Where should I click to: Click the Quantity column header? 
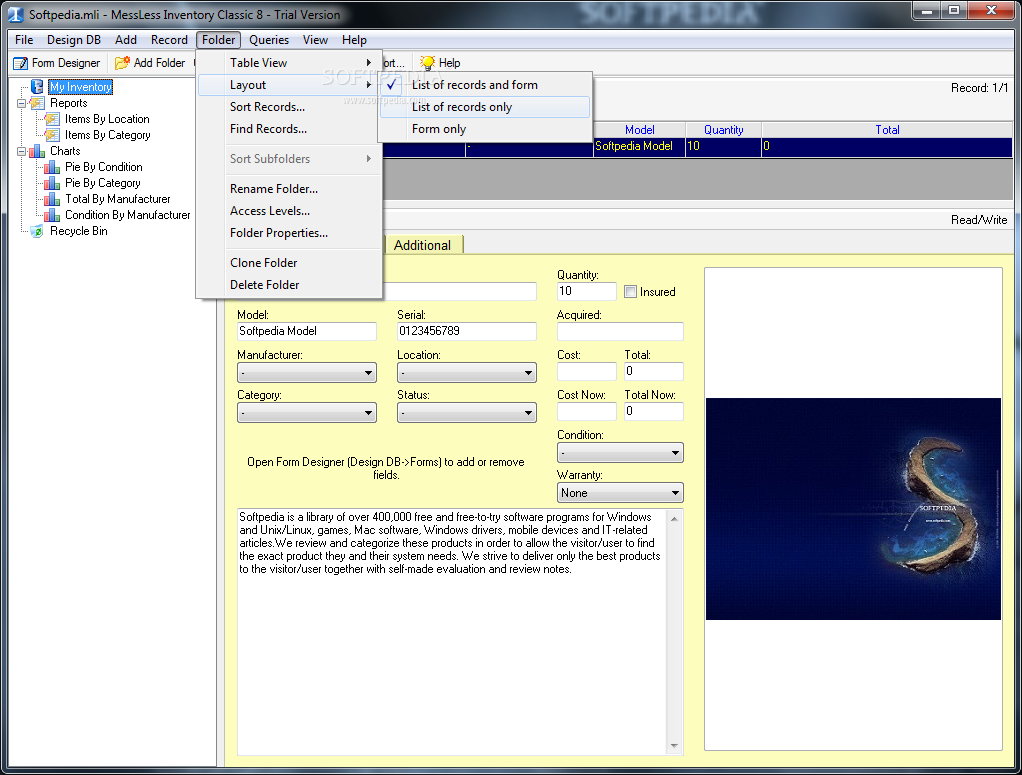pyautogui.click(x=723, y=130)
